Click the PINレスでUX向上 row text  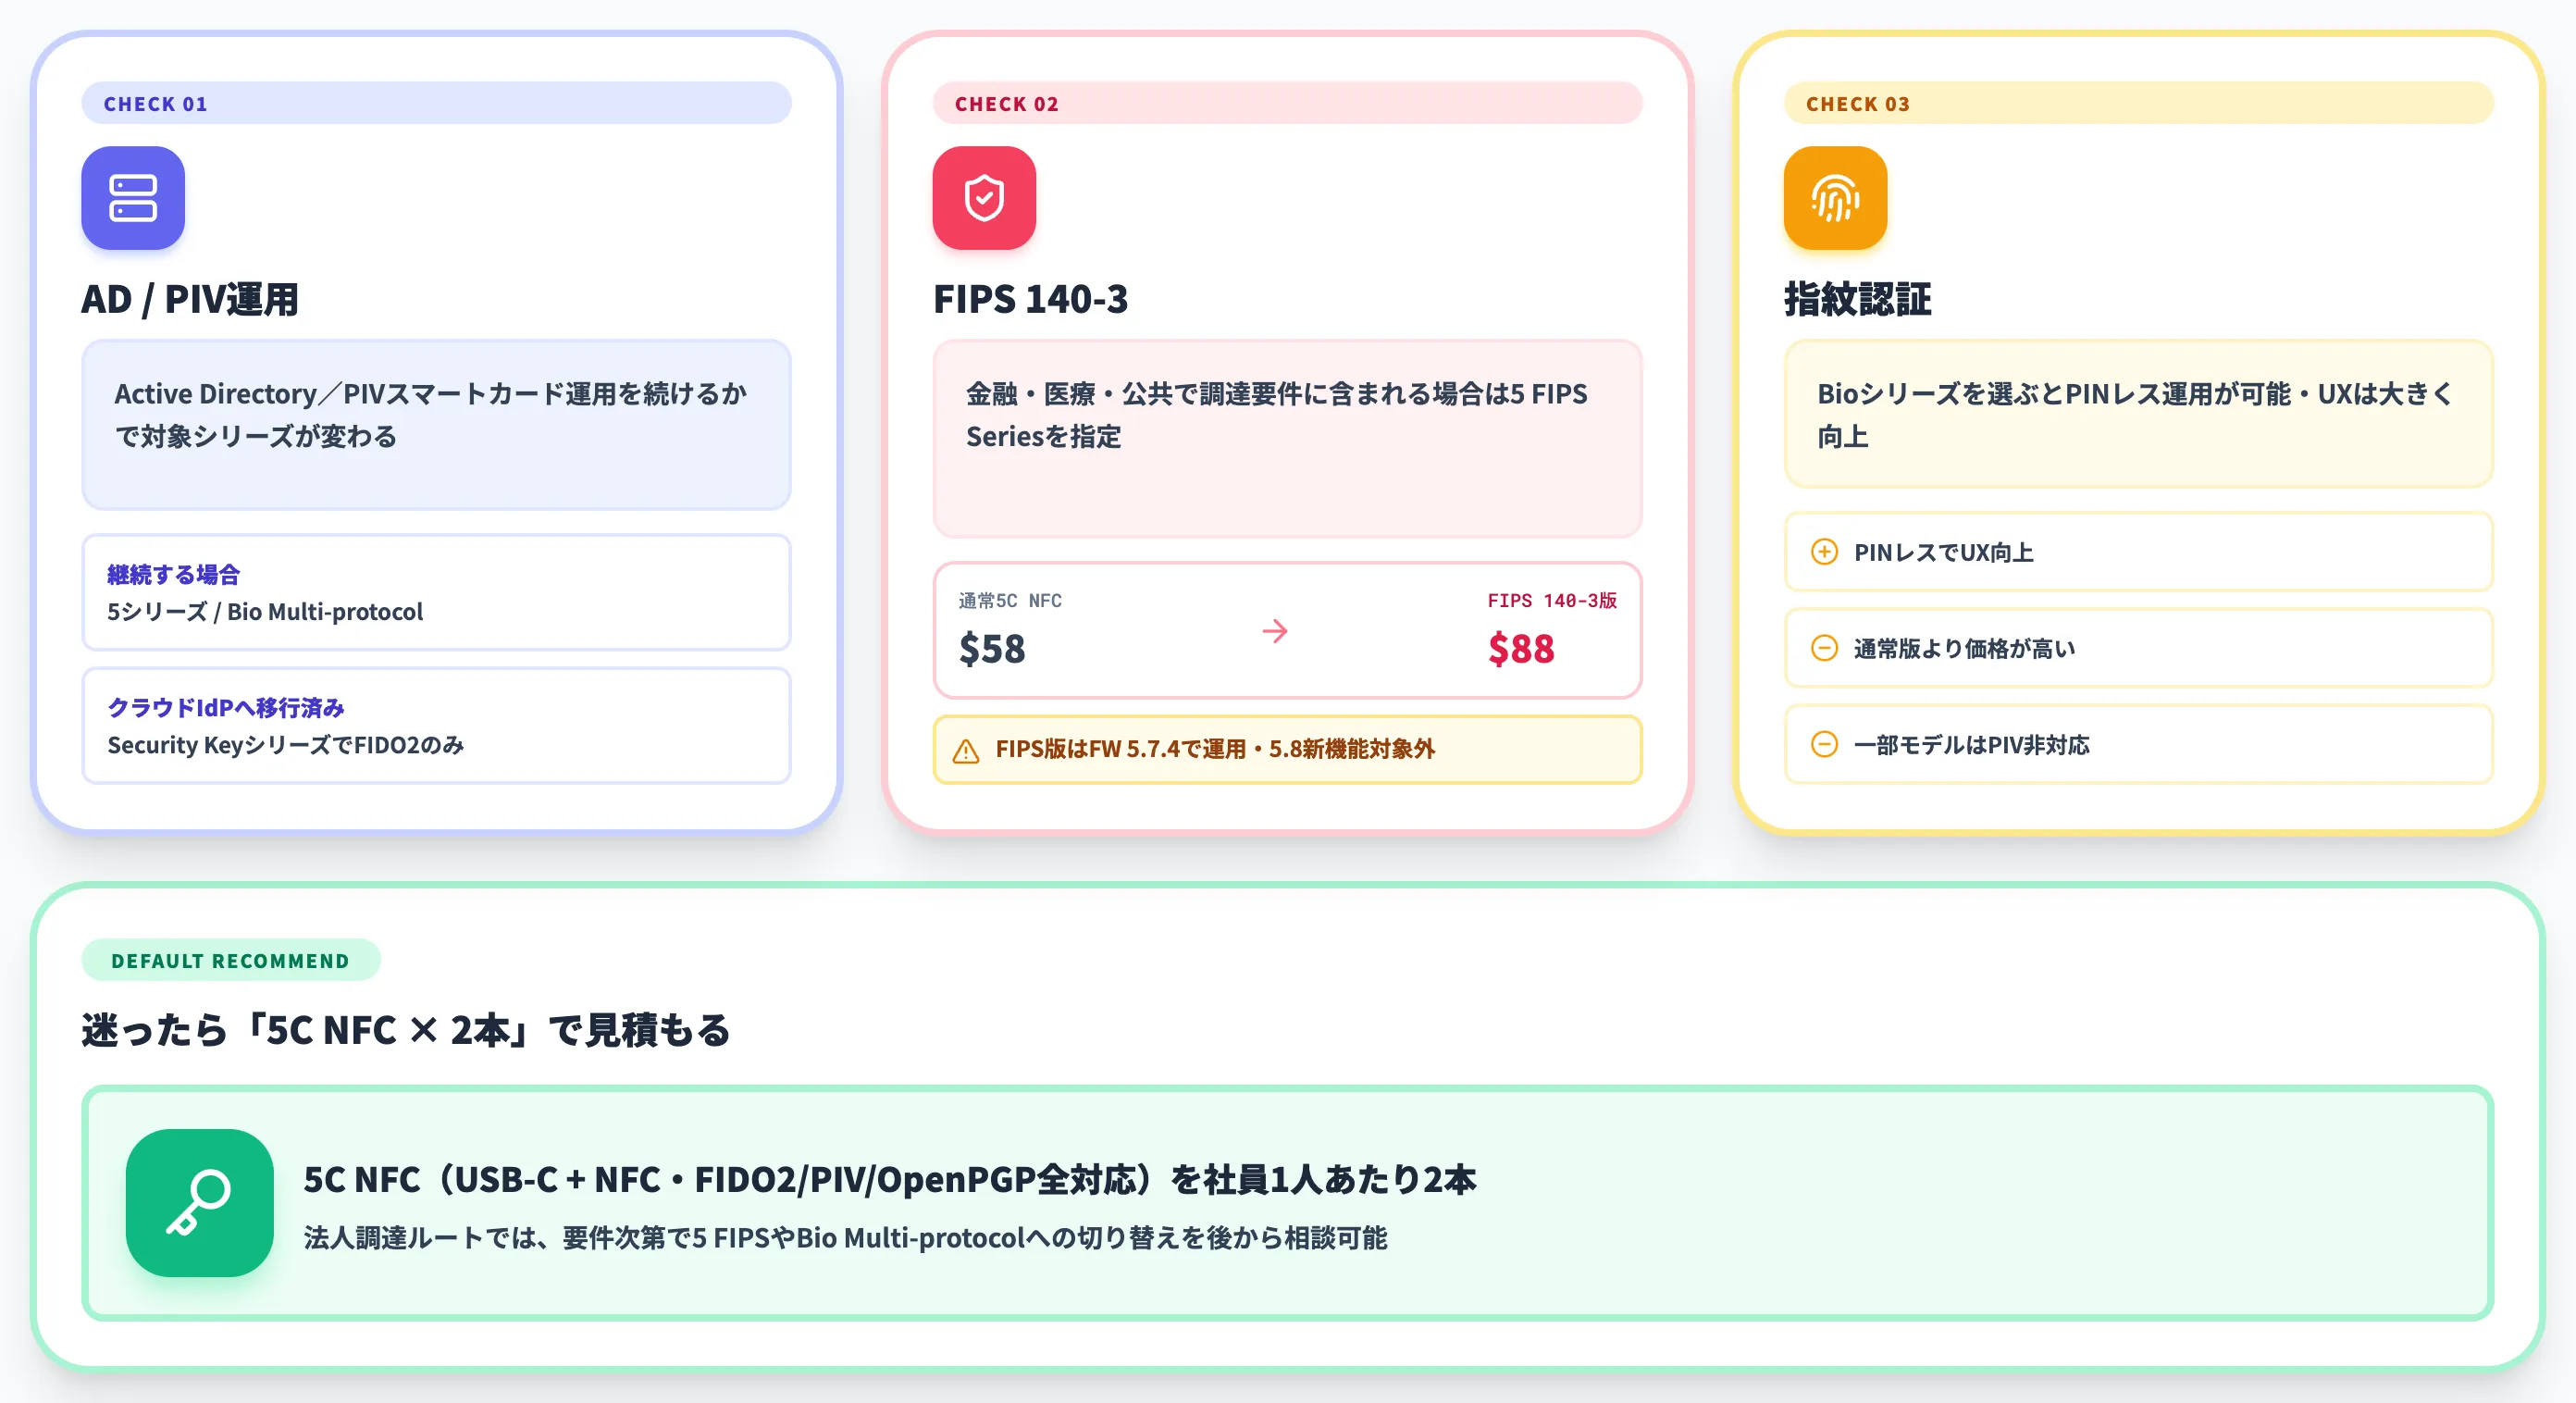coord(1943,552)
